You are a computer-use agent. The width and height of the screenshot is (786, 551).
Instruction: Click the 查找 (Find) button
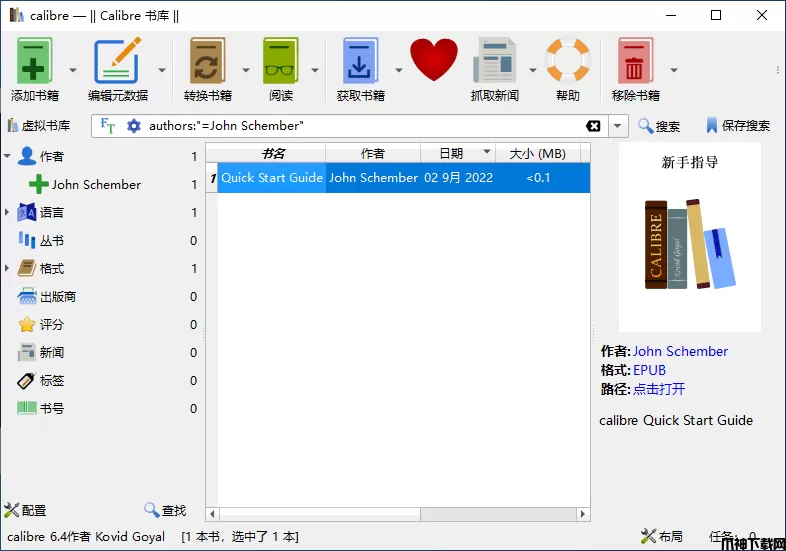[165, 510]
